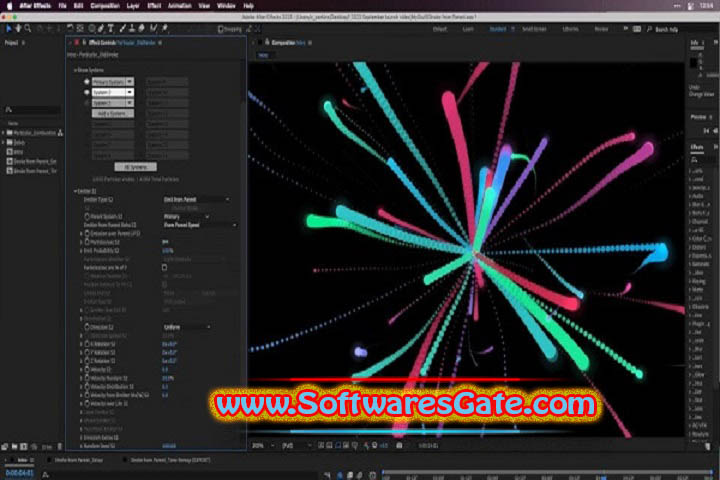This screenshot has height=480, width=720.
Task: Click the timeline work area bar
Action: click(549, 472)
